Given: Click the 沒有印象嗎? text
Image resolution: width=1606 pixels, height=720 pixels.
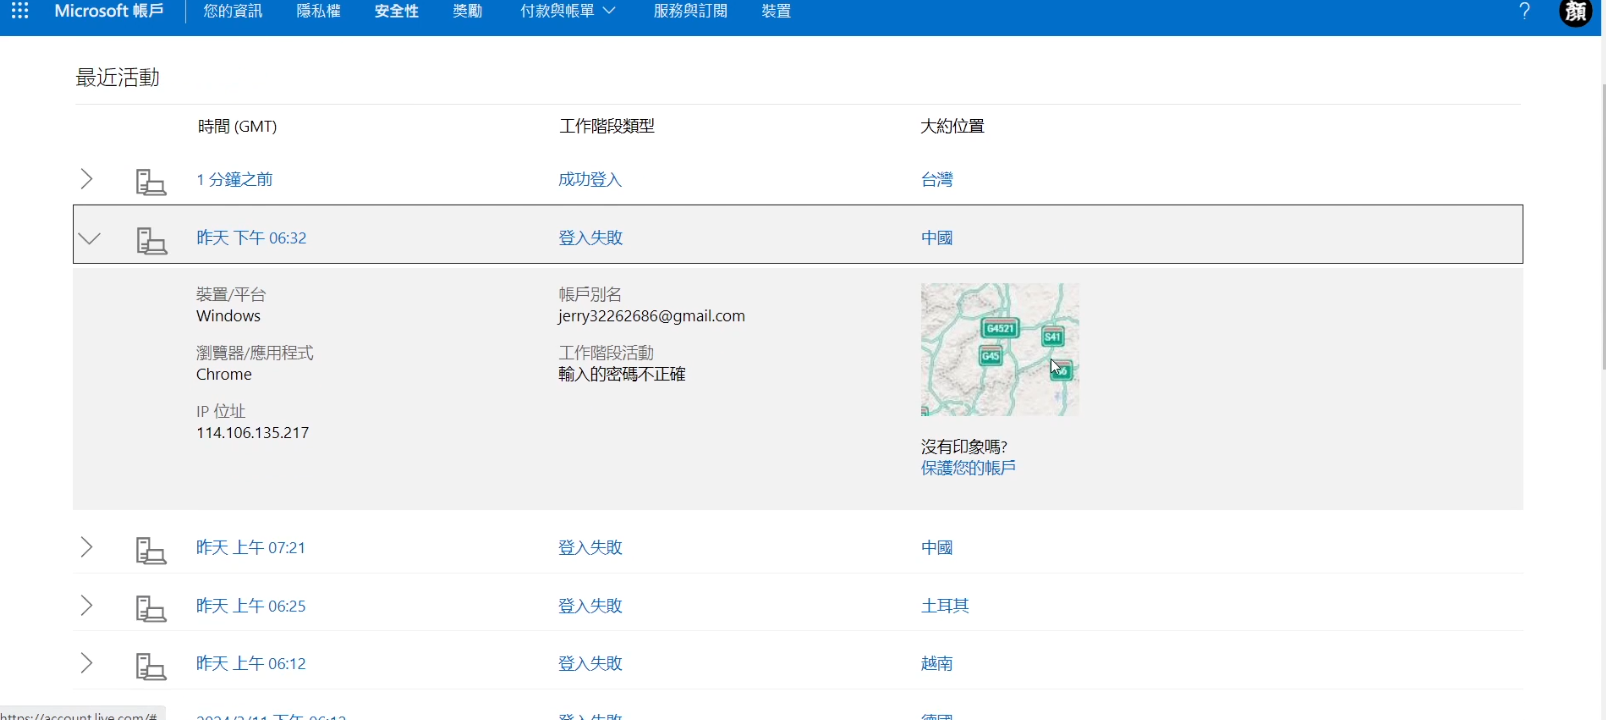Looking at the screenshot, I should click(964, 447).
